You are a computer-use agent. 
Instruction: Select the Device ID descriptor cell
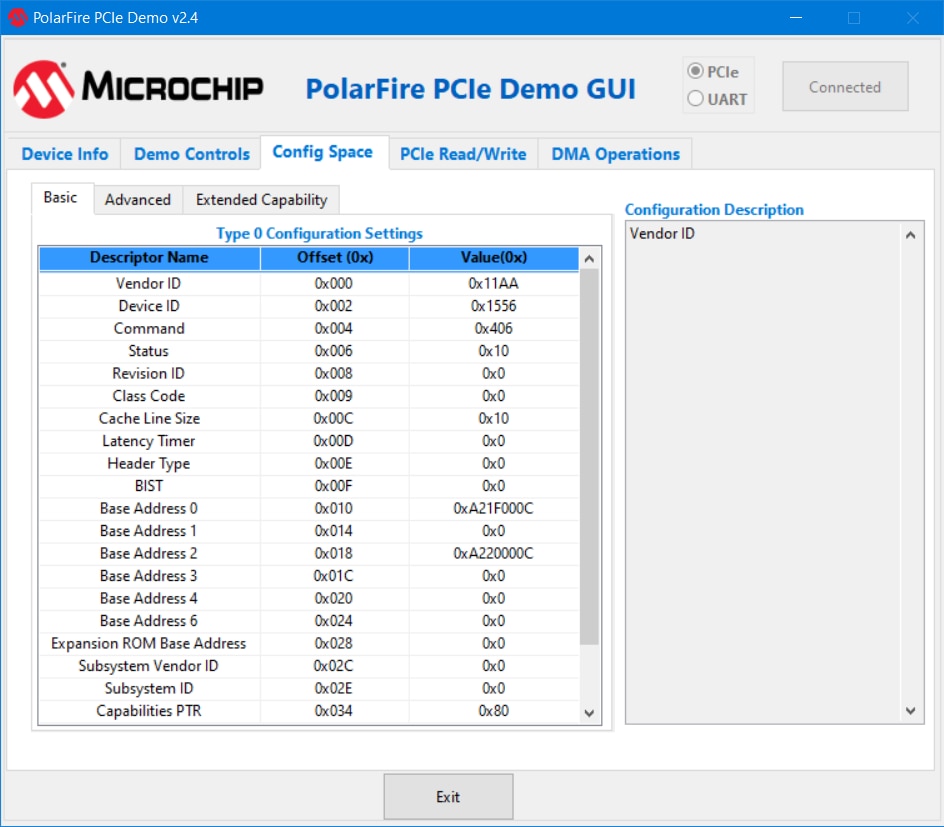pos(149,306)
